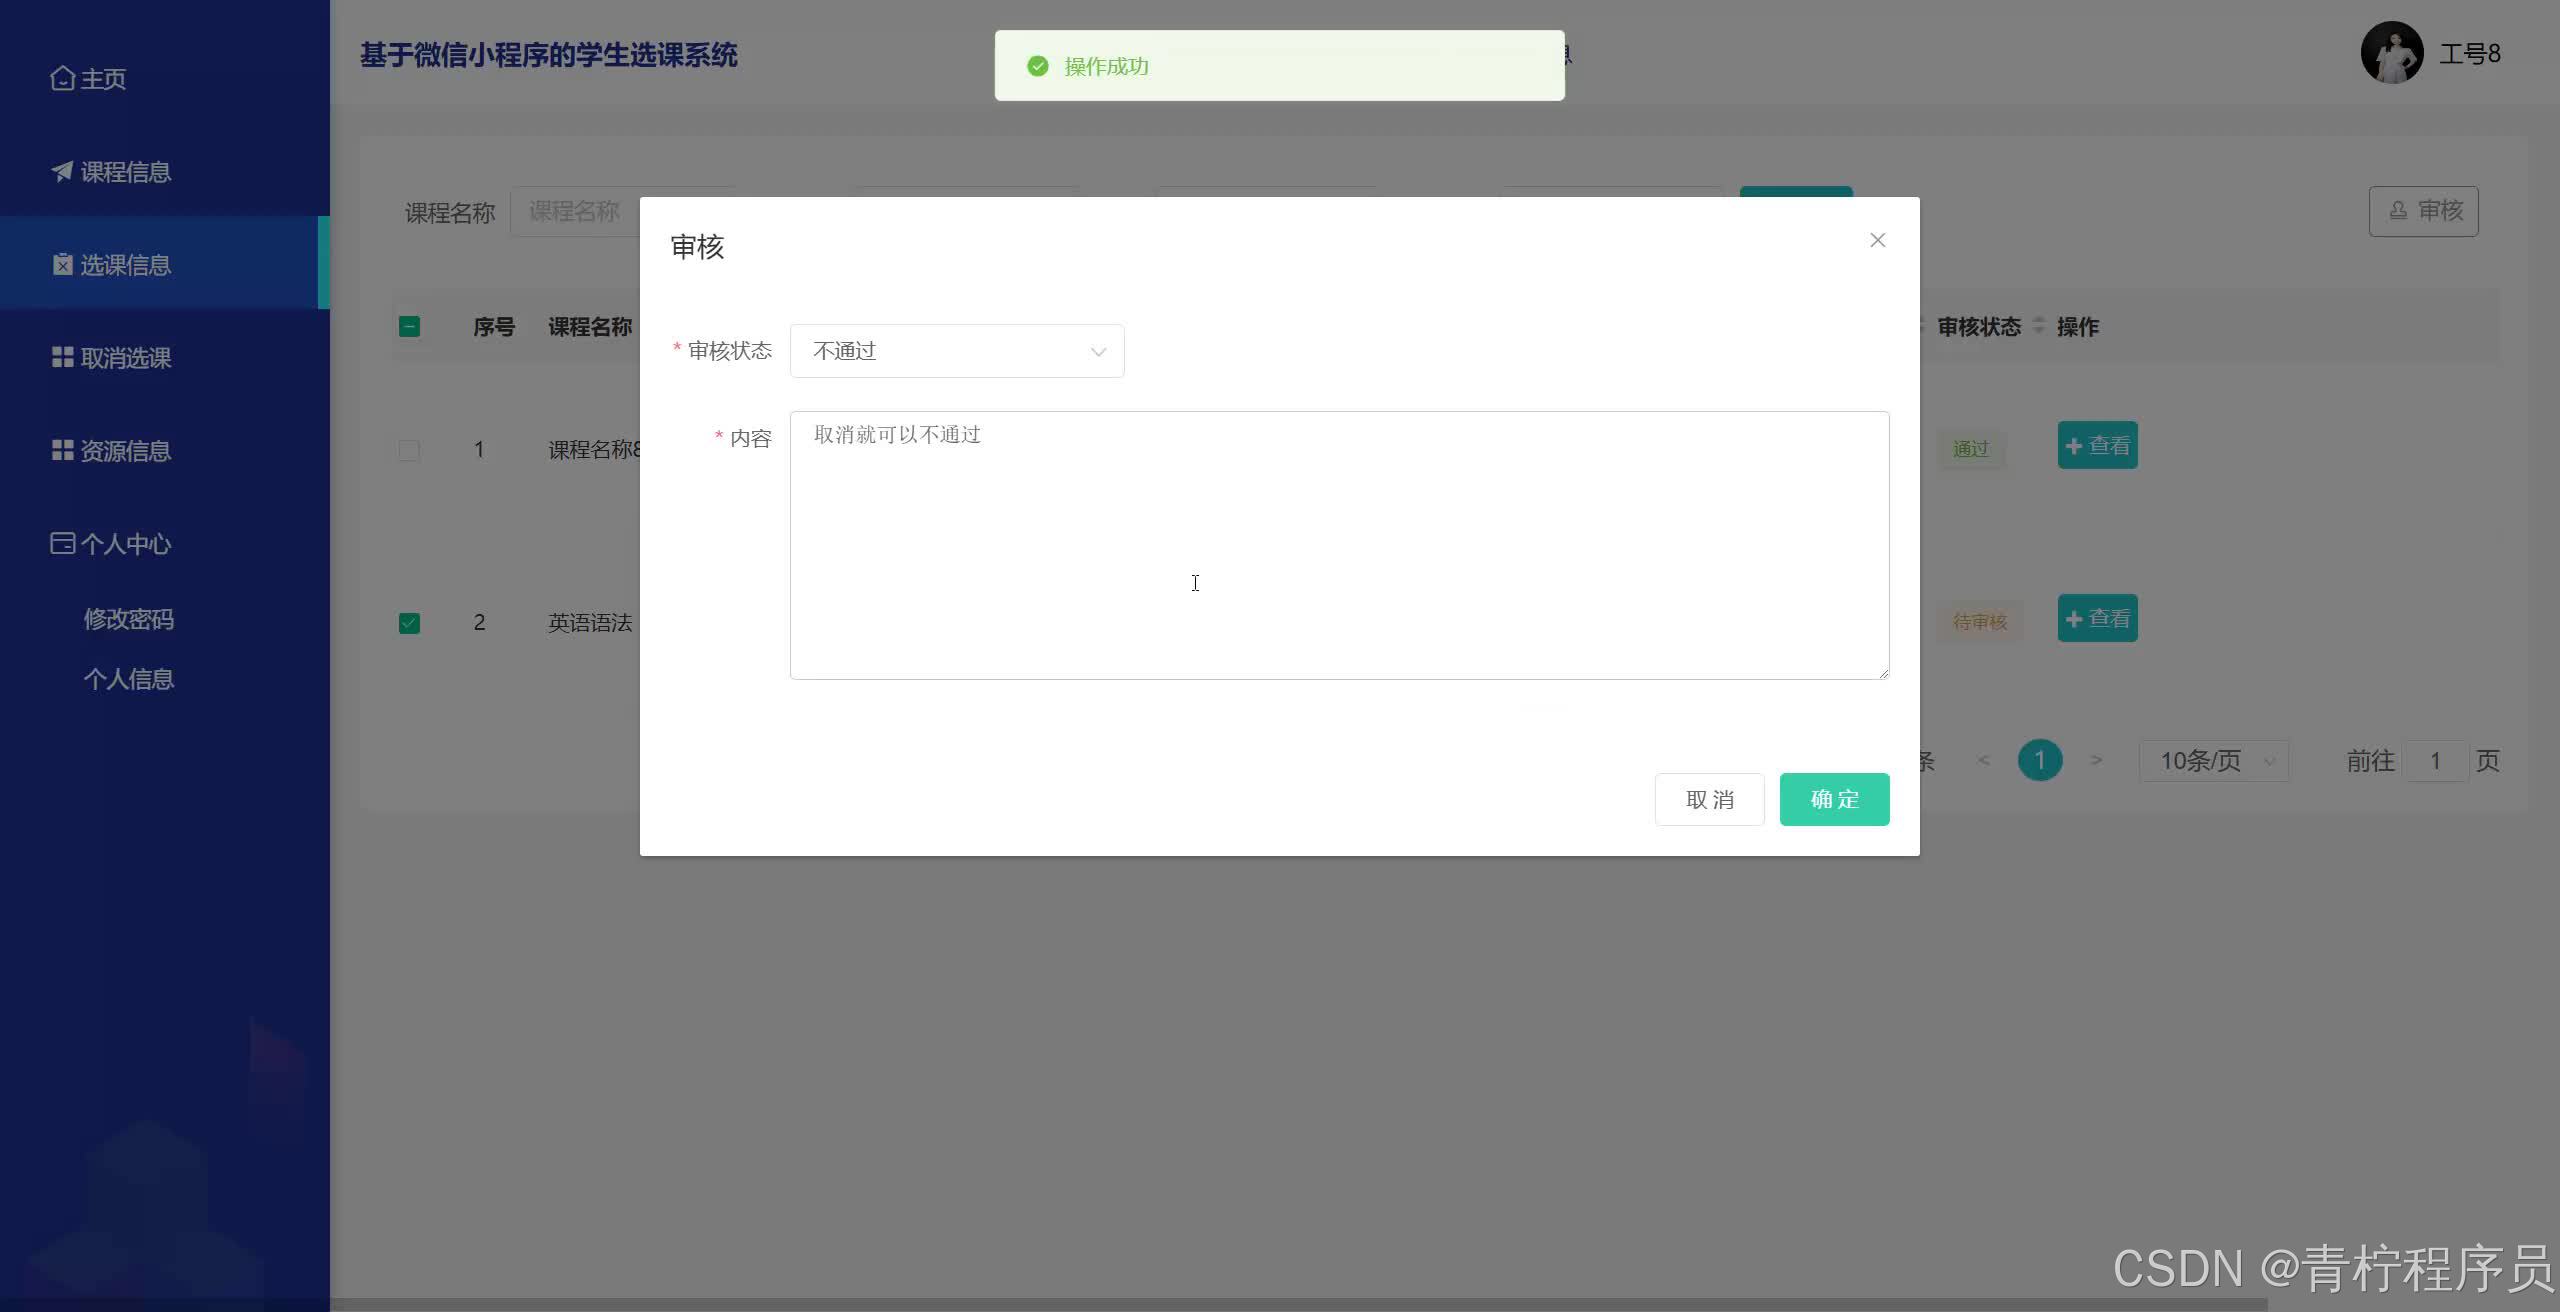Open the 10条/页 page size dropdown
This screenshot has height=1312, width=2560.
pos(2213,760)
